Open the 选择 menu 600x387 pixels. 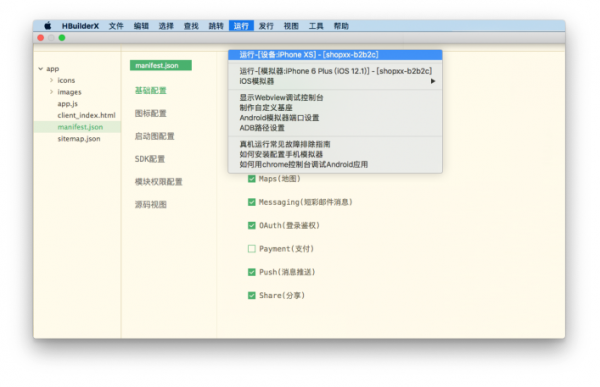tap(166, 26)
